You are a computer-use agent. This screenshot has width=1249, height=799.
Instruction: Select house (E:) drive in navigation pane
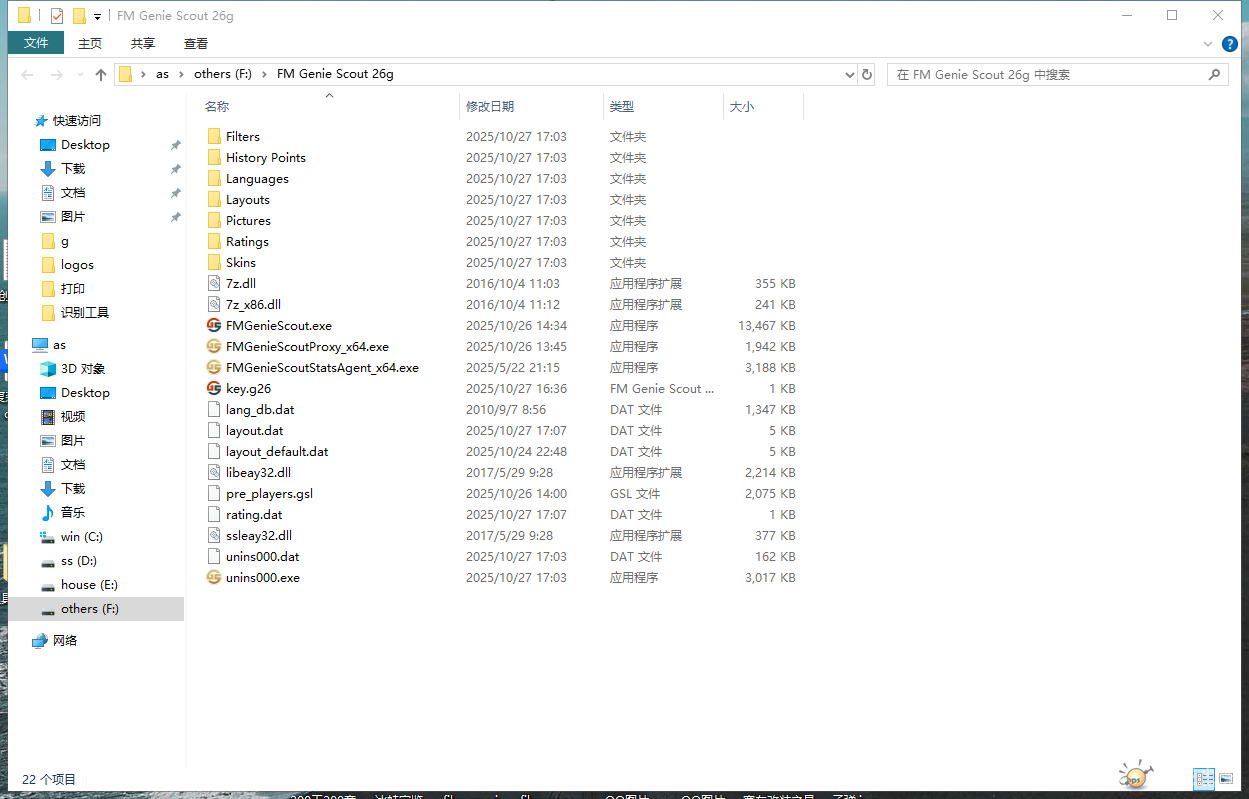point(90,585)
